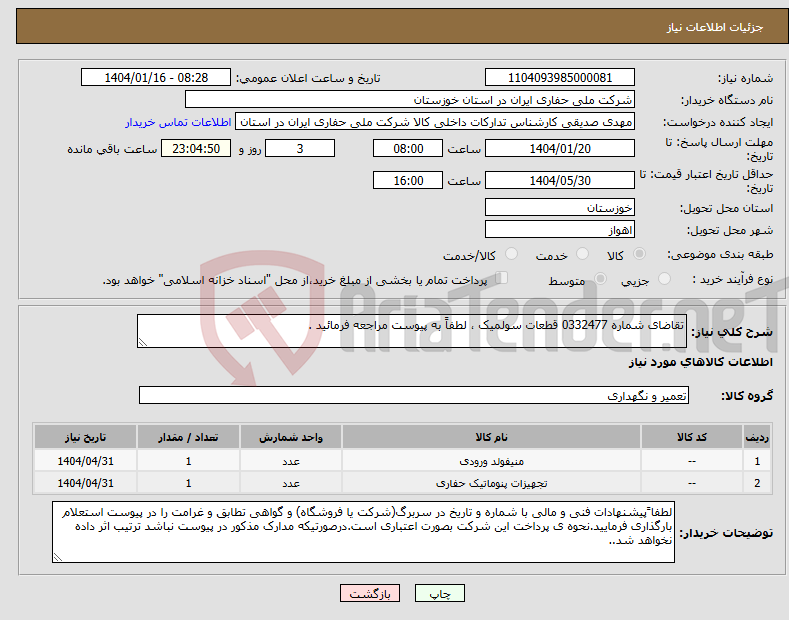Open buyer contact info link اطلاعات تماس خریدار
Screen dimensions: 789x620
[x=178, y=122]
